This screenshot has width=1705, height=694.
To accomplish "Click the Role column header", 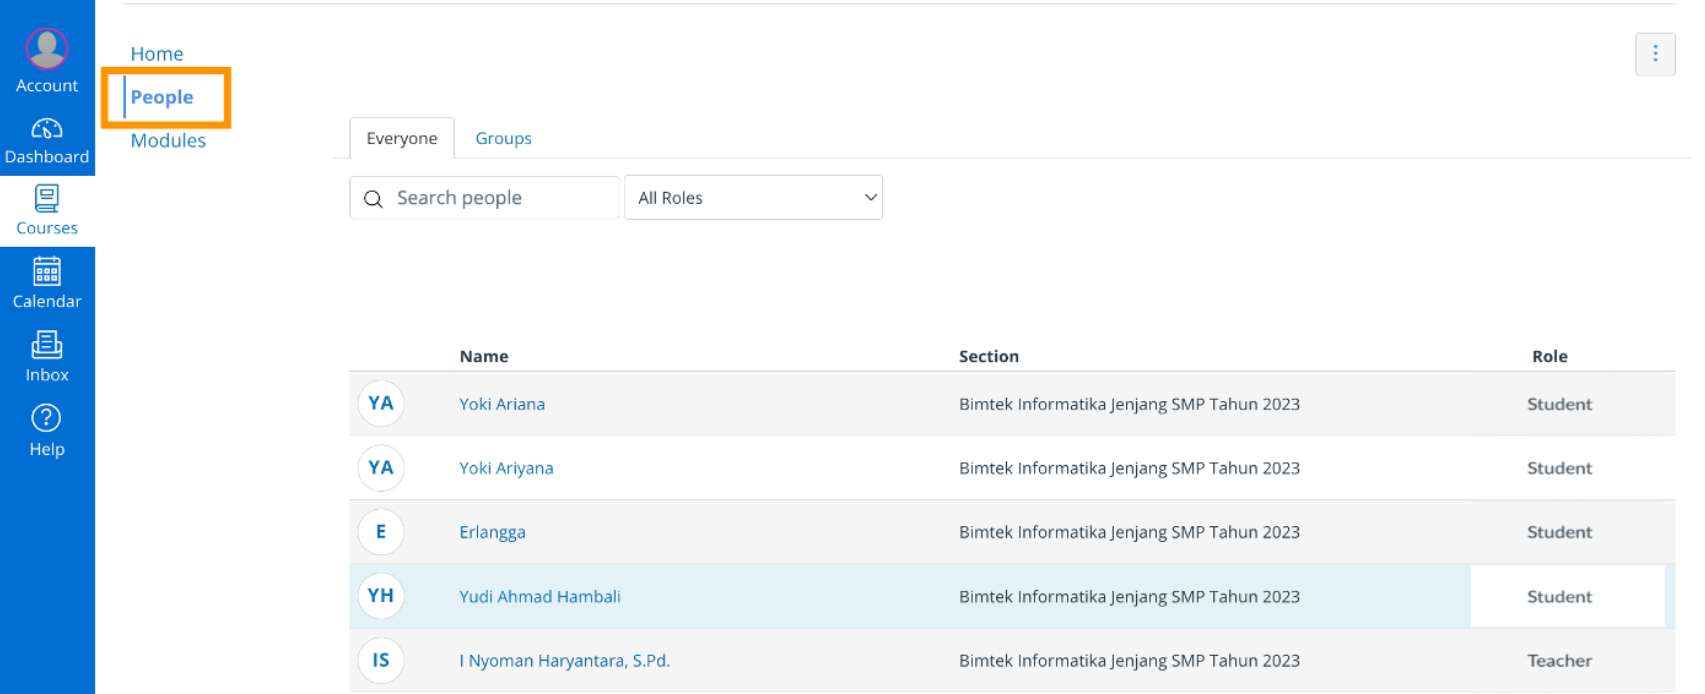I will 1550,356.
